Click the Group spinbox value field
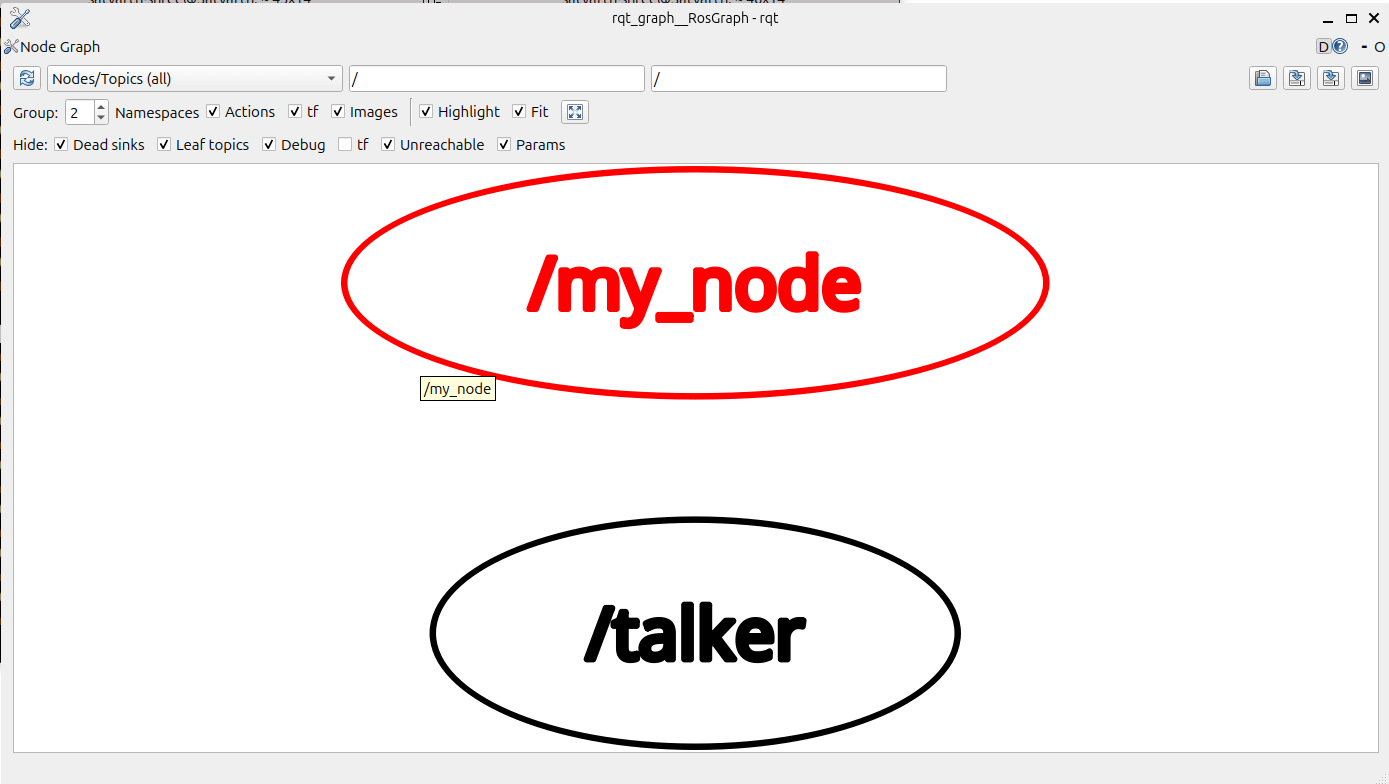The height and width of the screenshot is (784, 1389). [80, 112]
